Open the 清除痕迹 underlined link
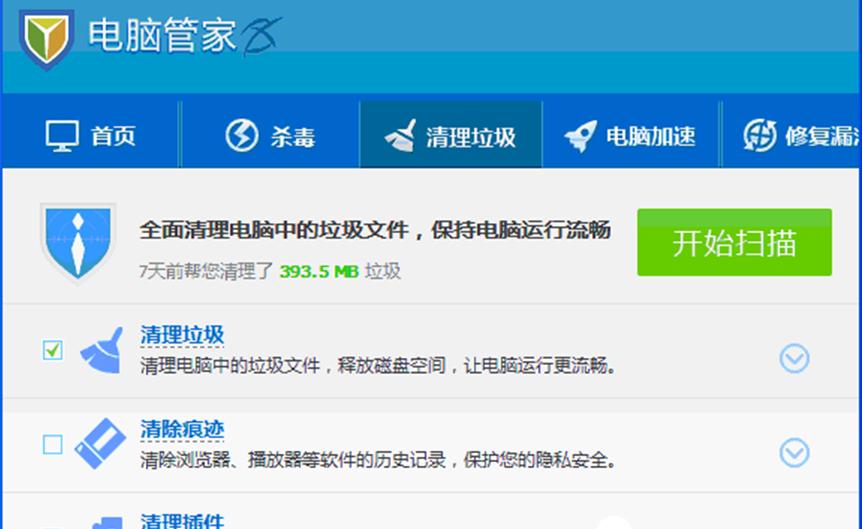 (182, 429)
